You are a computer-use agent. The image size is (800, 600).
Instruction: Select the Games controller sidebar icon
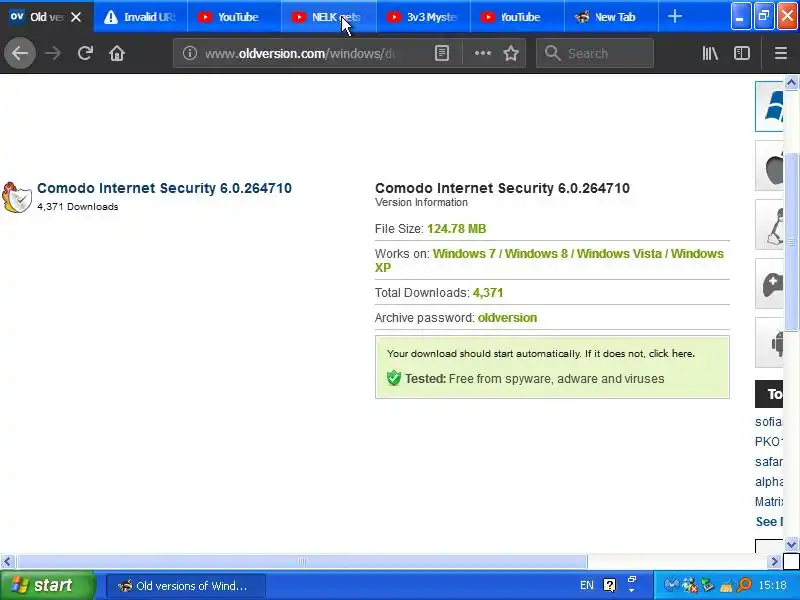pos(769,284)
